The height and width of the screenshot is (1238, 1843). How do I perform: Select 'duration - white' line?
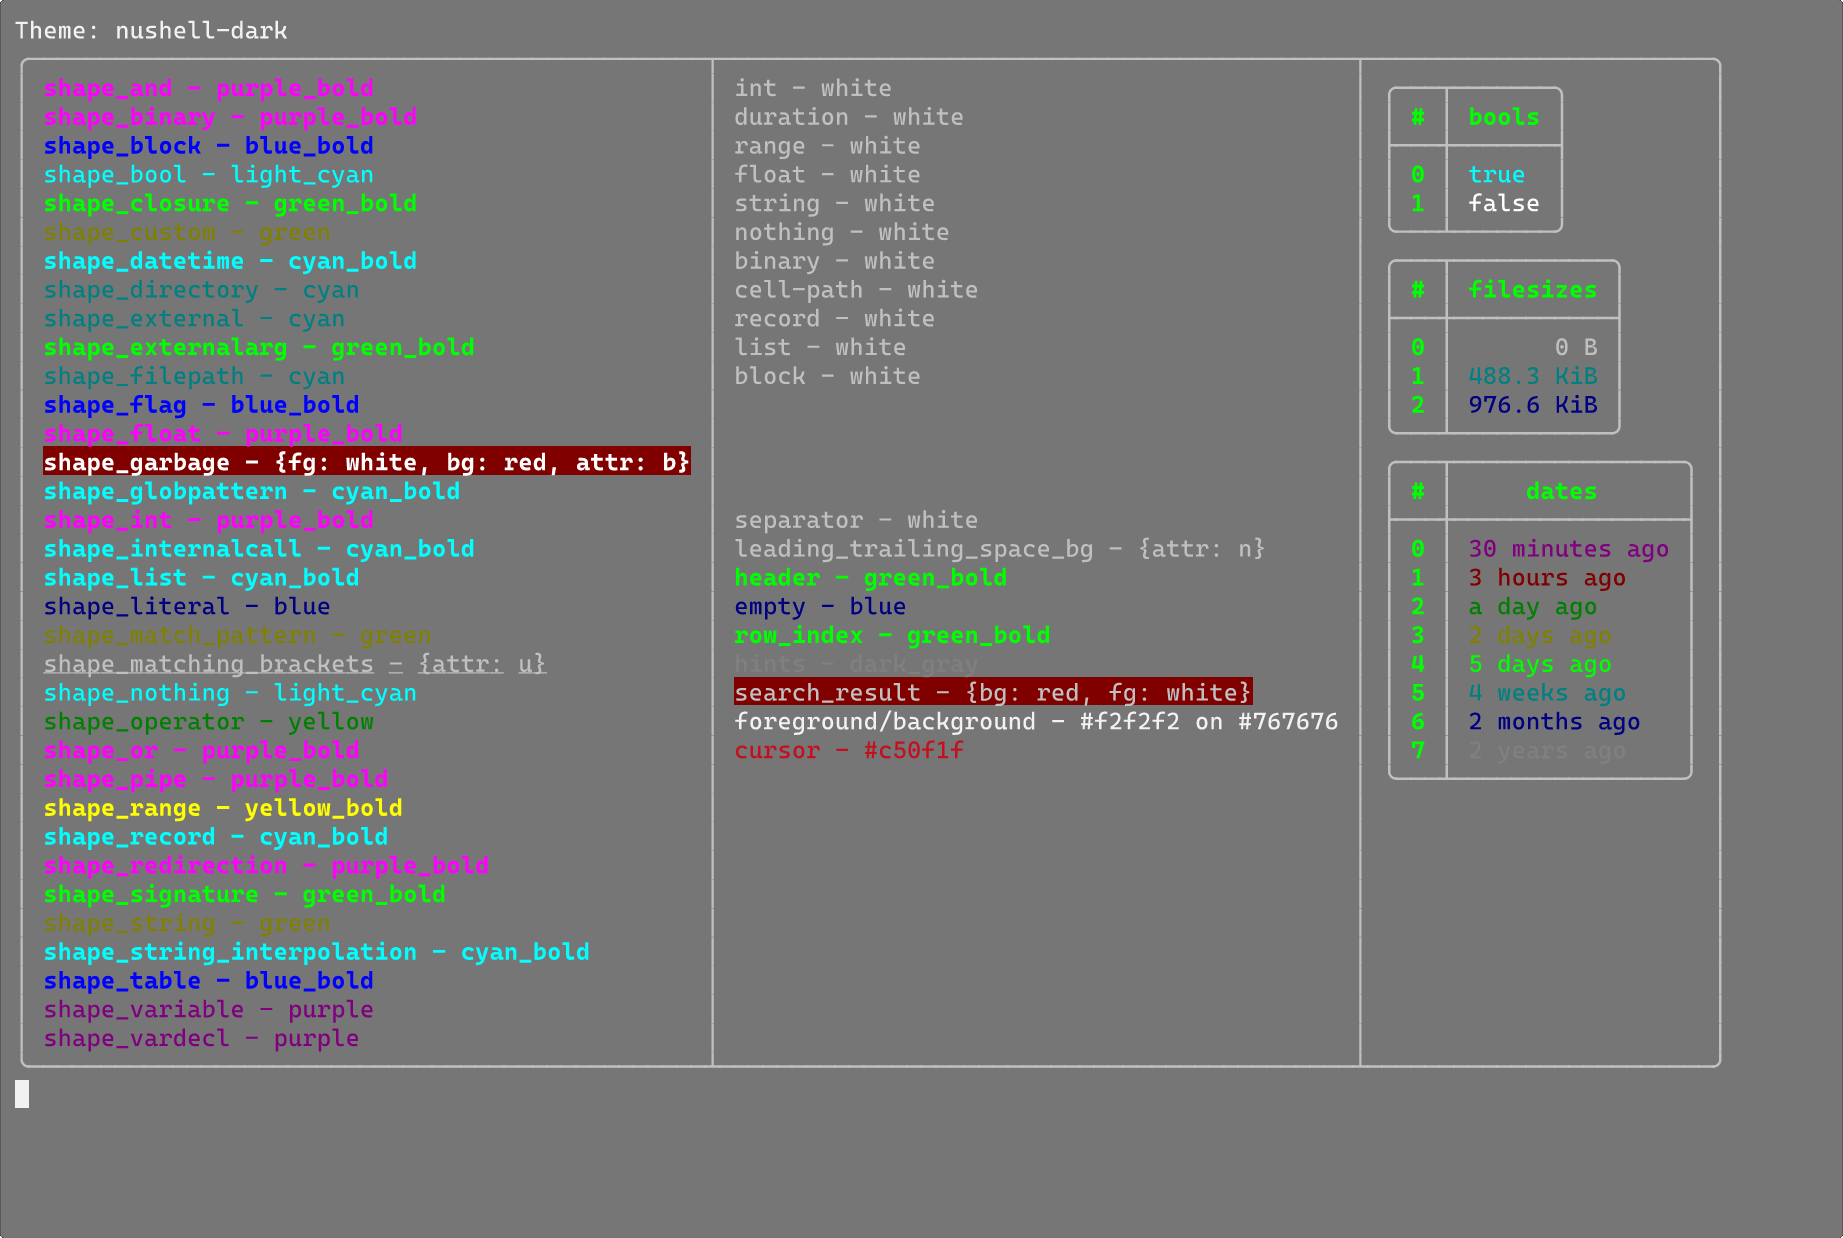[849, 117]
